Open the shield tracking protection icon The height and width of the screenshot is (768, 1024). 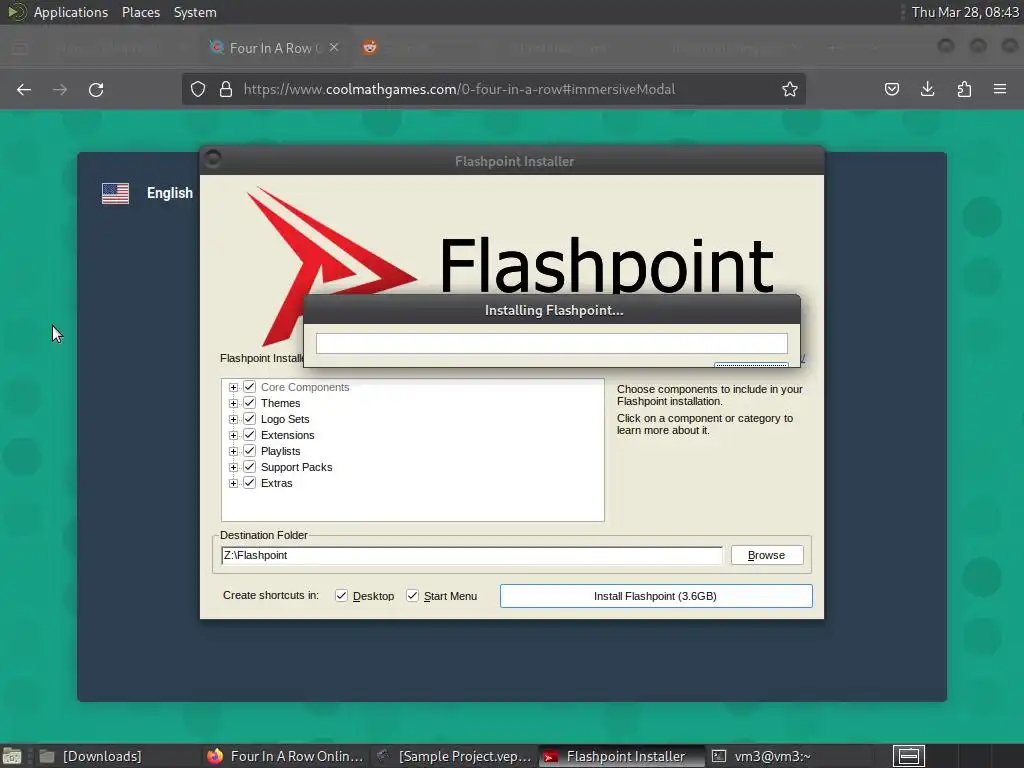pos(198,89)
